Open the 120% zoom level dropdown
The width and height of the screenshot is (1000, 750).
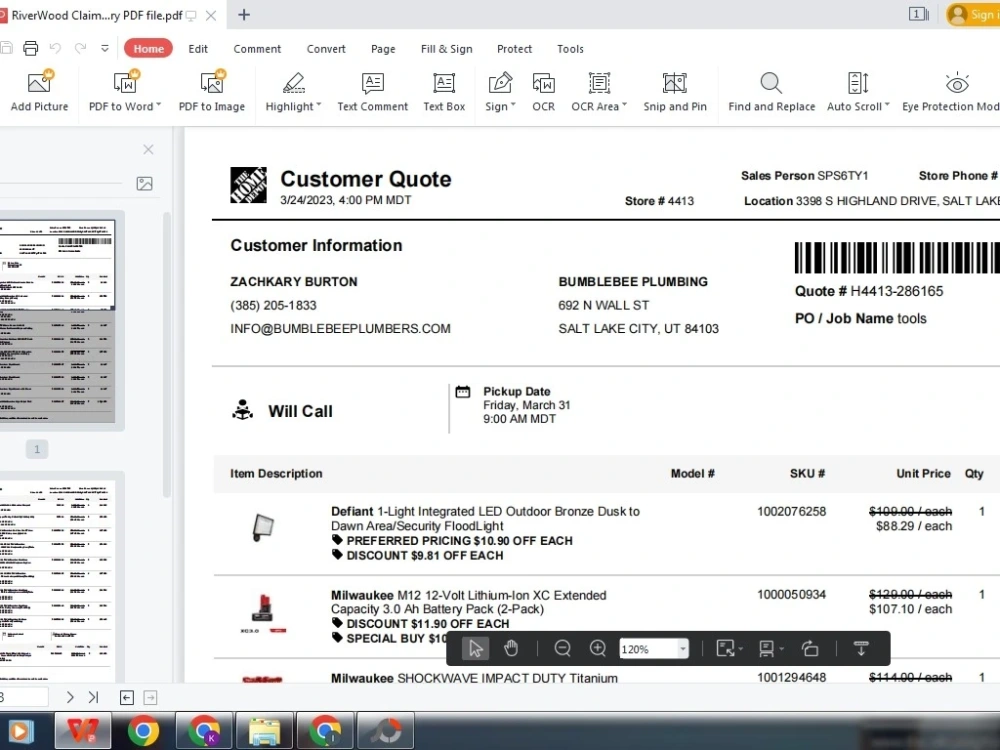tap(682, 649)
